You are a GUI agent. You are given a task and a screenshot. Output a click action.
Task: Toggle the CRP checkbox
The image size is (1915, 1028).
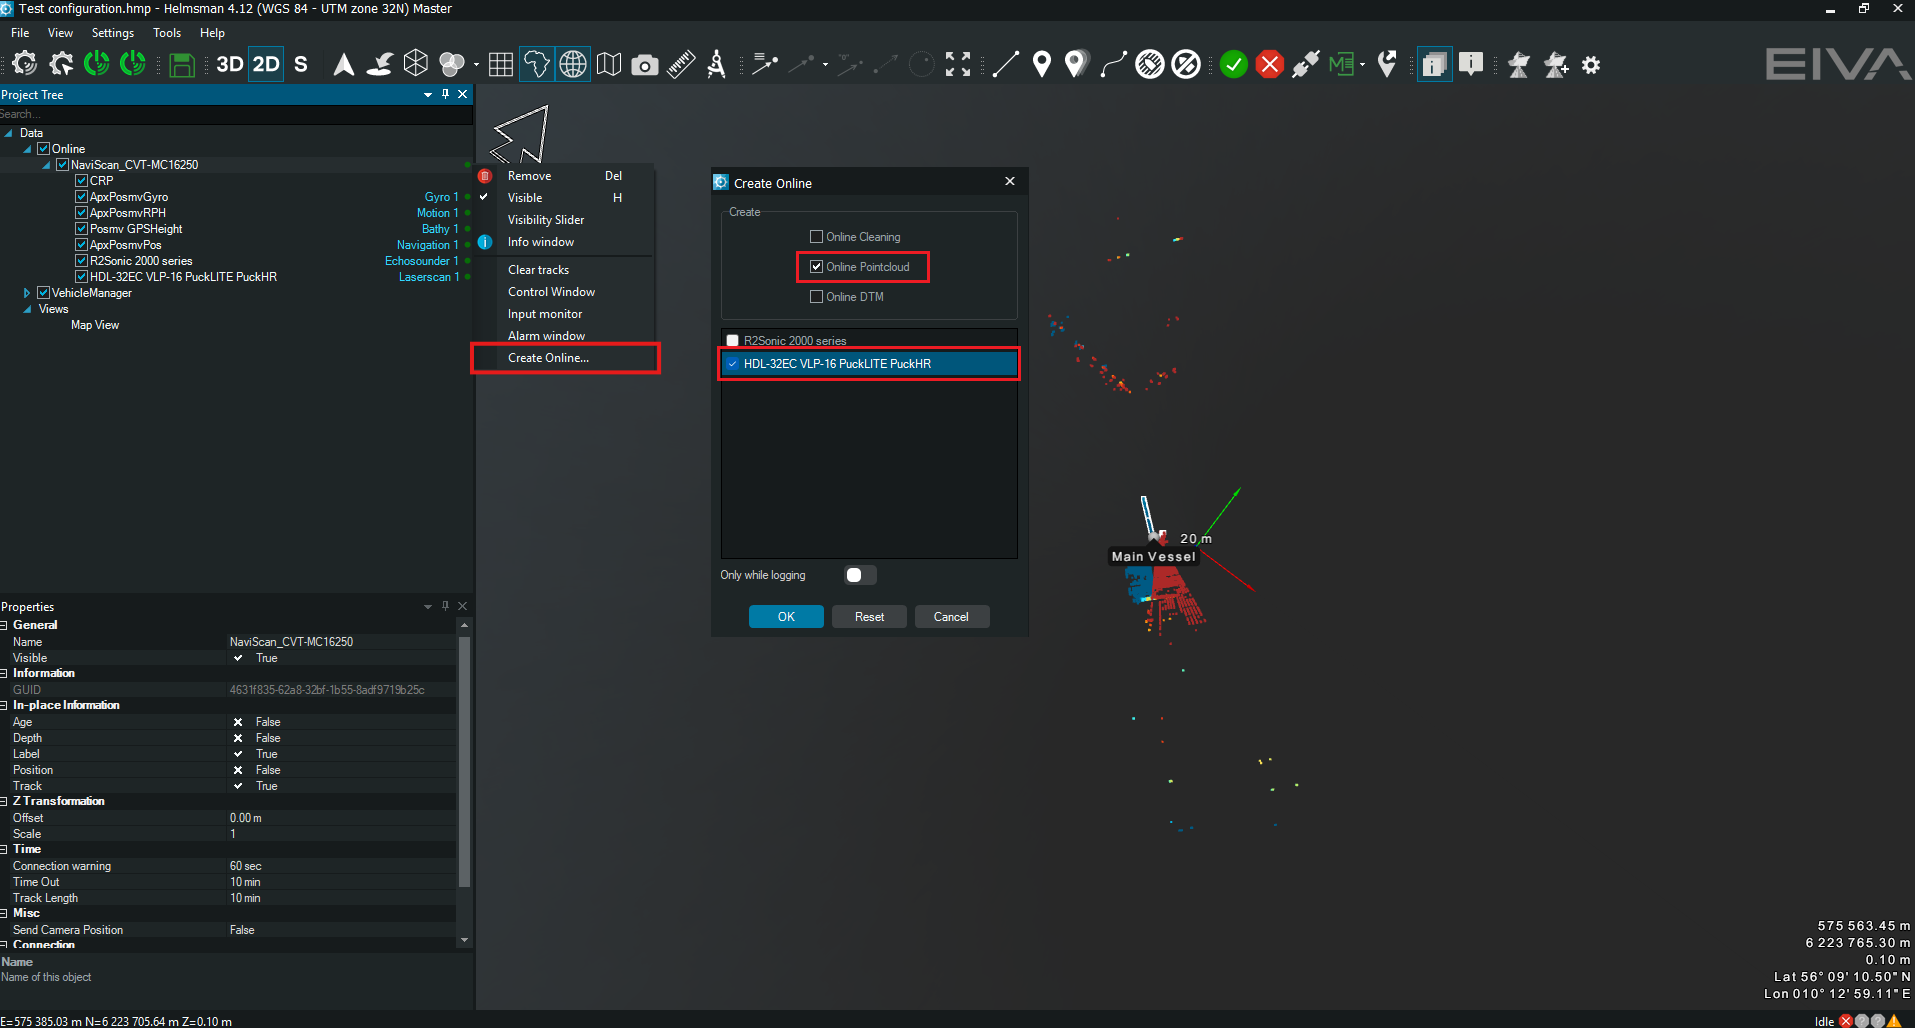(82, 181)
